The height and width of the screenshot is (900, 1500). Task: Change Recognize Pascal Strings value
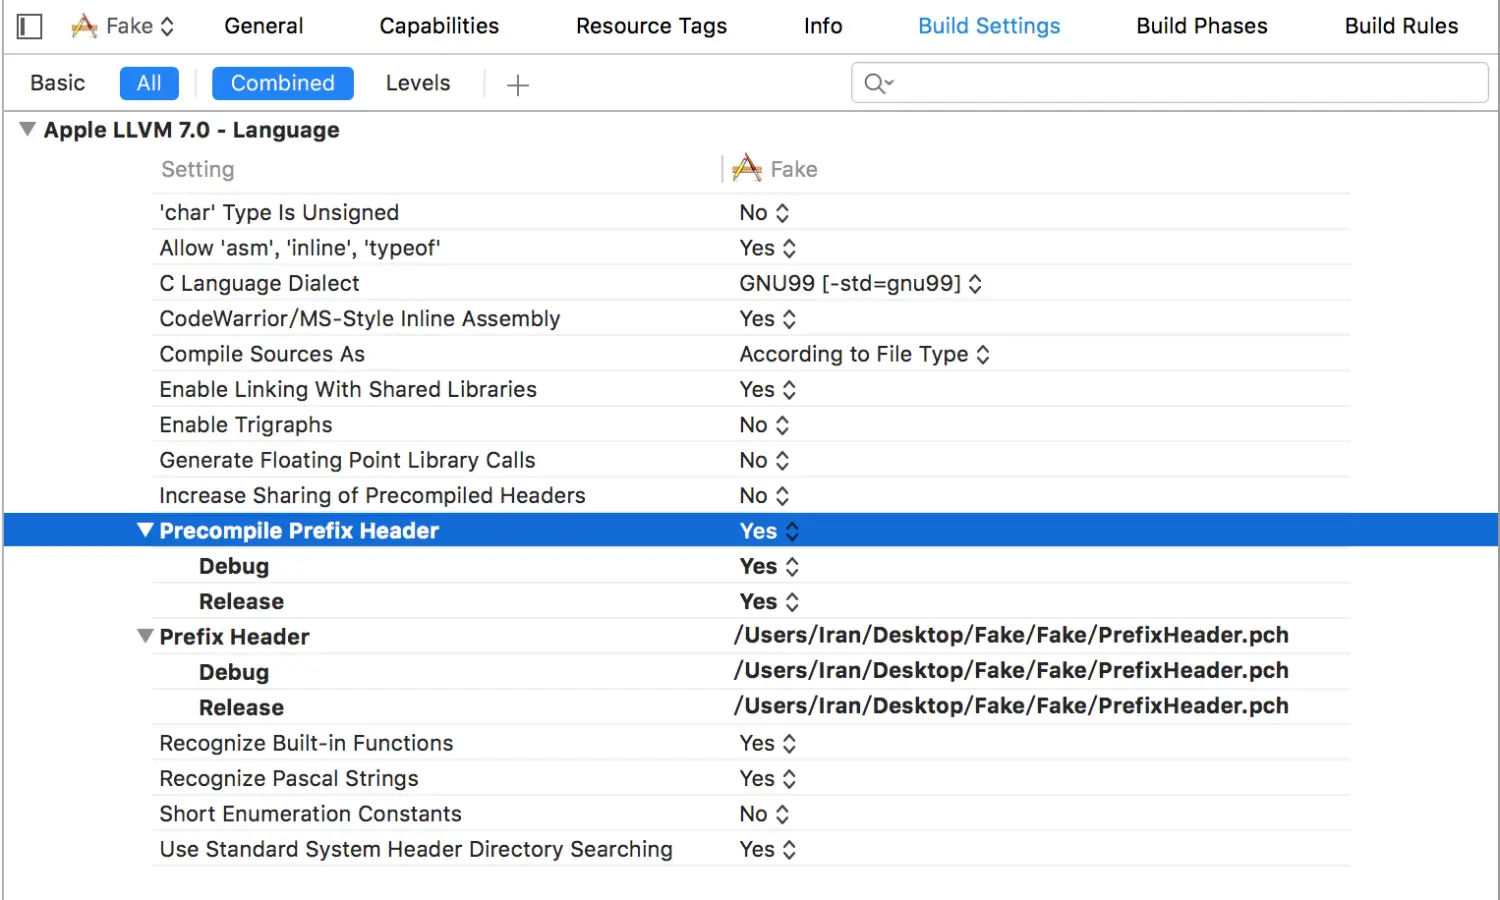(x=767, y=778)
